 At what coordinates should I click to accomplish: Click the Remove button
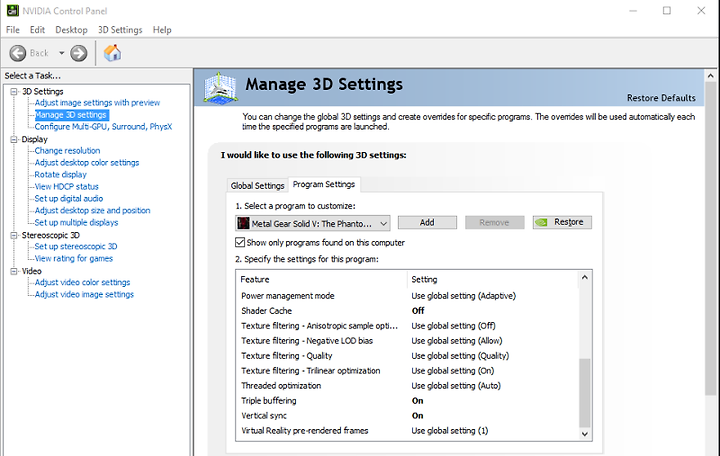click(x=495, y=222)
